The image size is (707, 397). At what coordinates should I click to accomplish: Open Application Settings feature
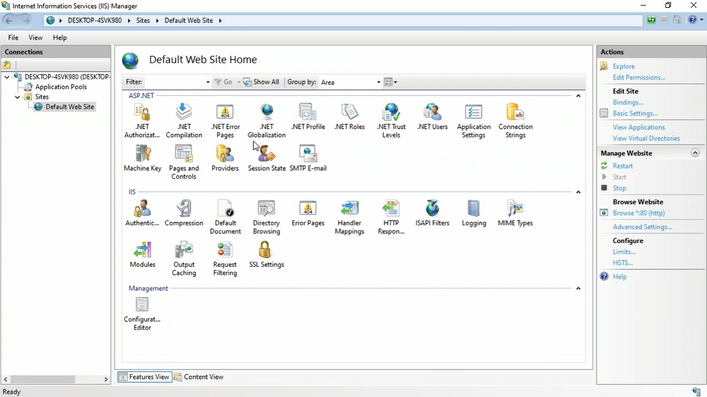(x=473, y=120)
